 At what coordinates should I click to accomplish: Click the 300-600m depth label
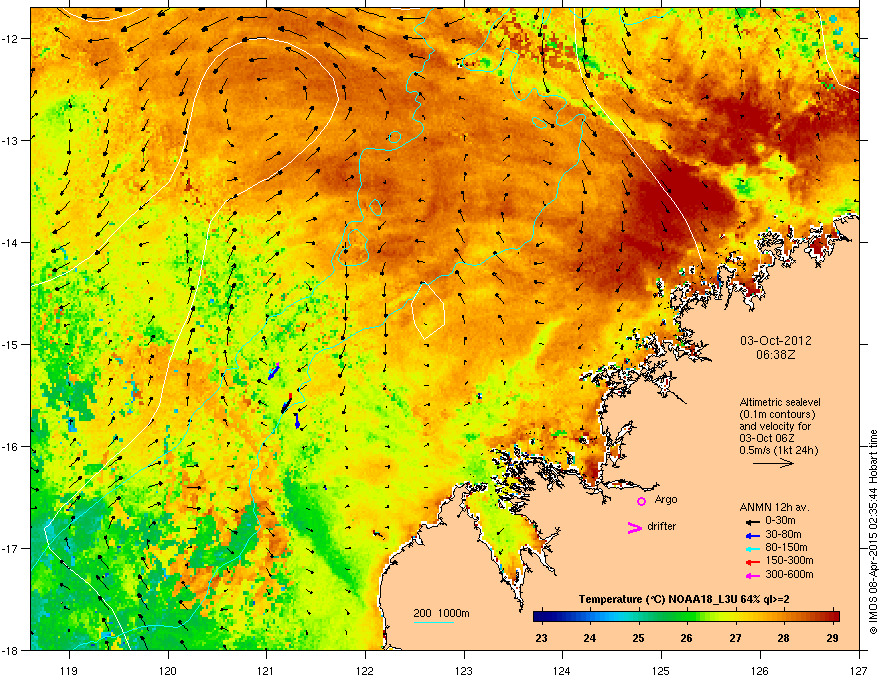tap(789, 574)
